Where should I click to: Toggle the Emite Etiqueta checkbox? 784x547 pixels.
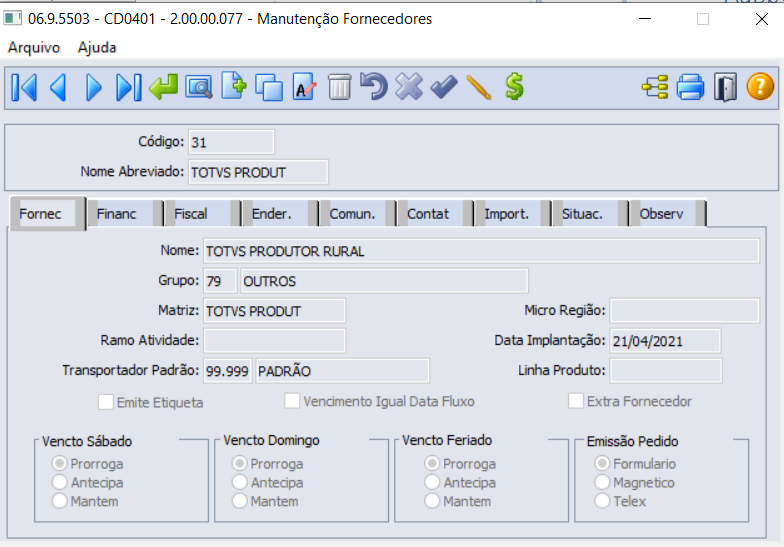(106, 402)
